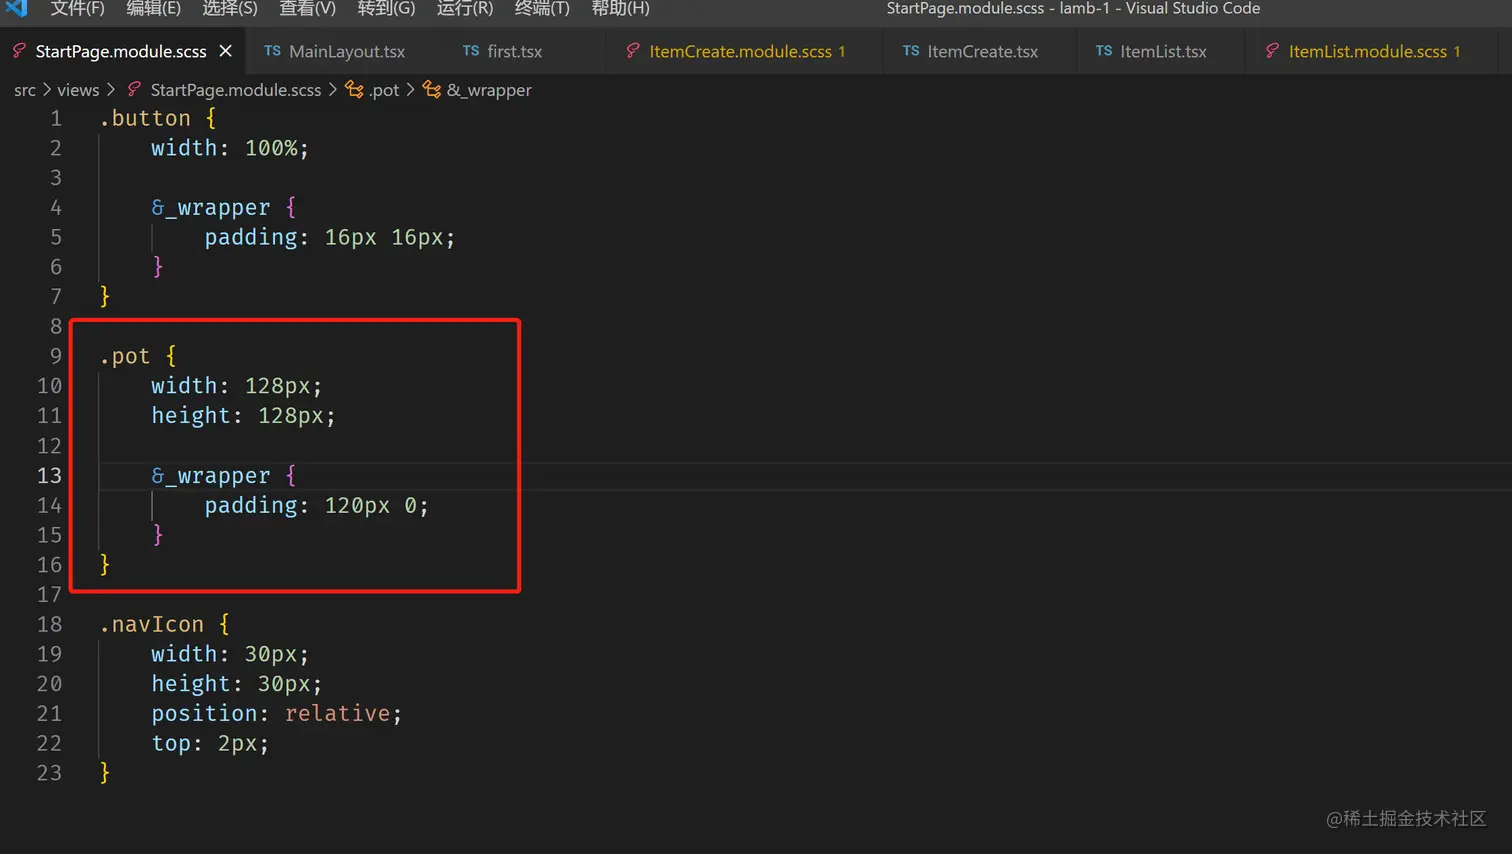Image resolution: width=1512 pixels, height=854 pixels.
Task: Click the TS icon on ItemList.tsx tab
Action: pos(1104,51)
